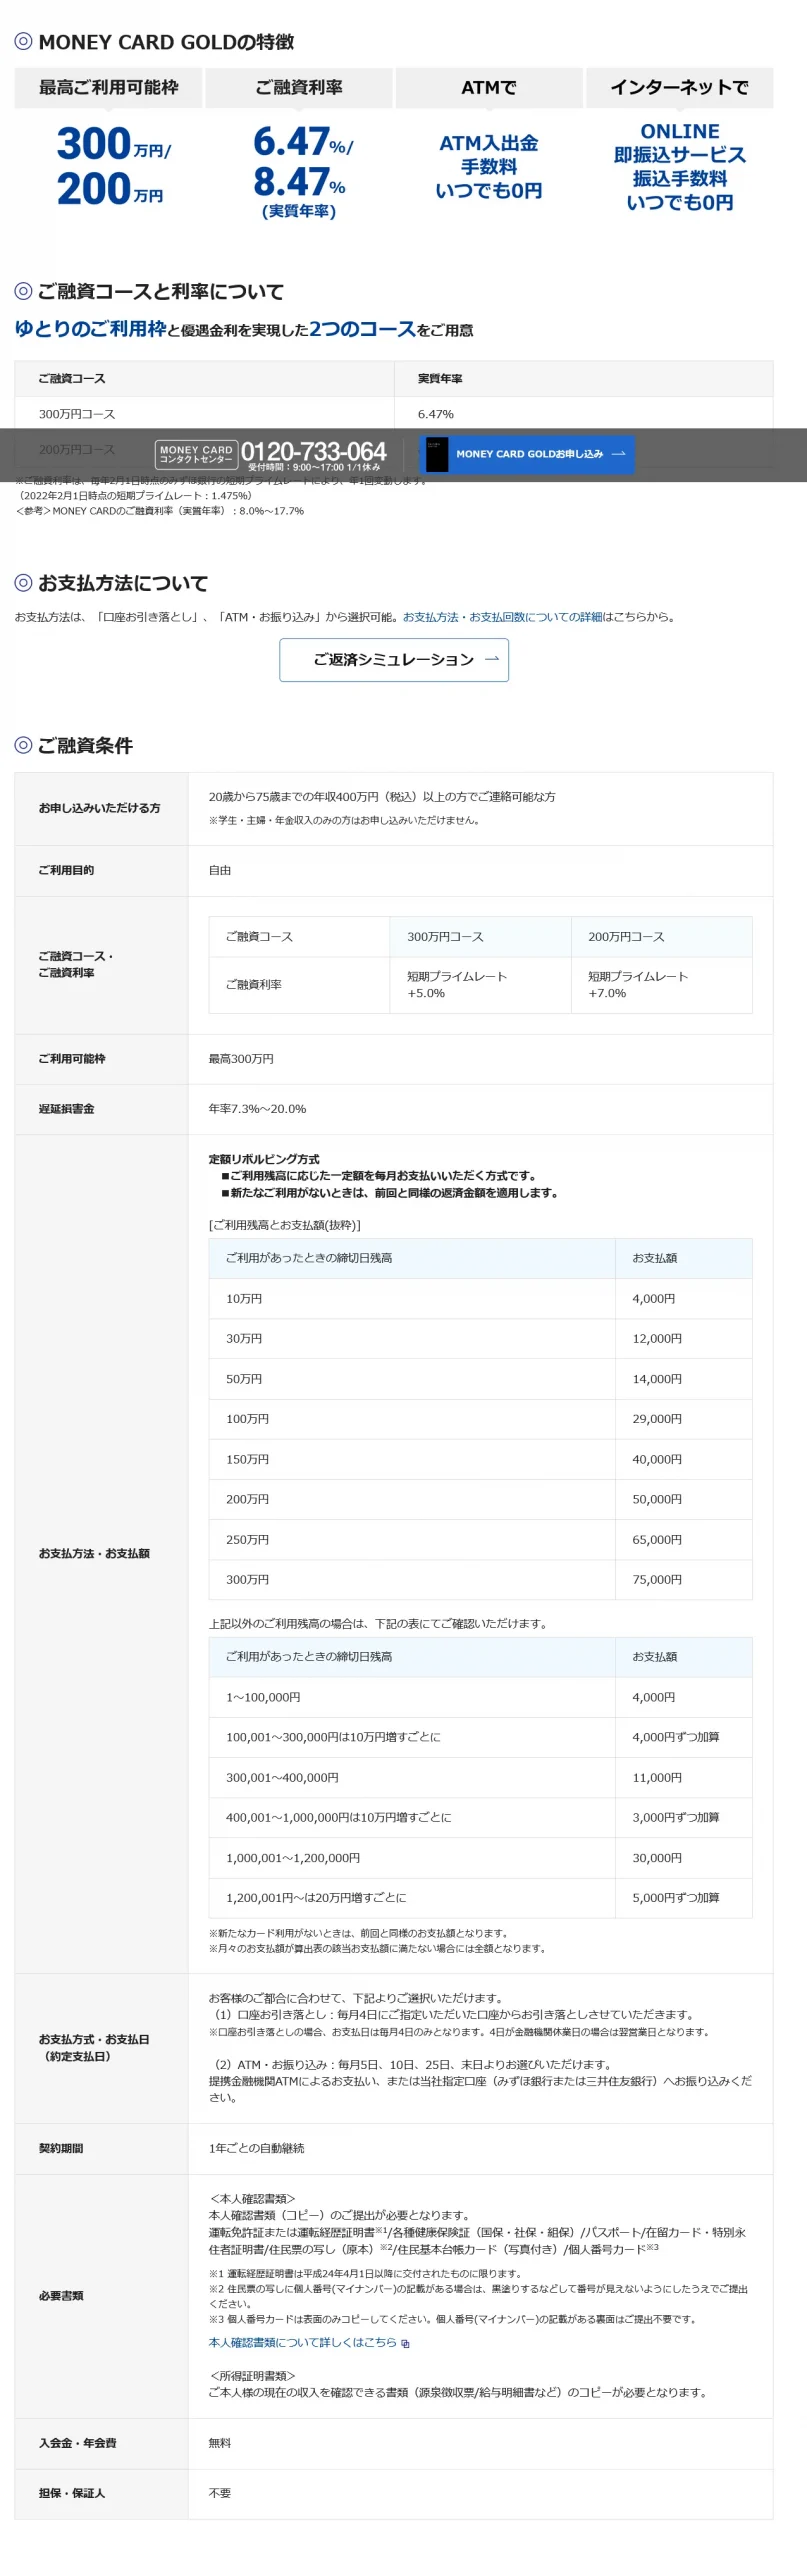Image resolution: width=807 pixels, height=2560 pixels.
Task: Click the <所得証明書類> heading text
Action: [252, 2375]
